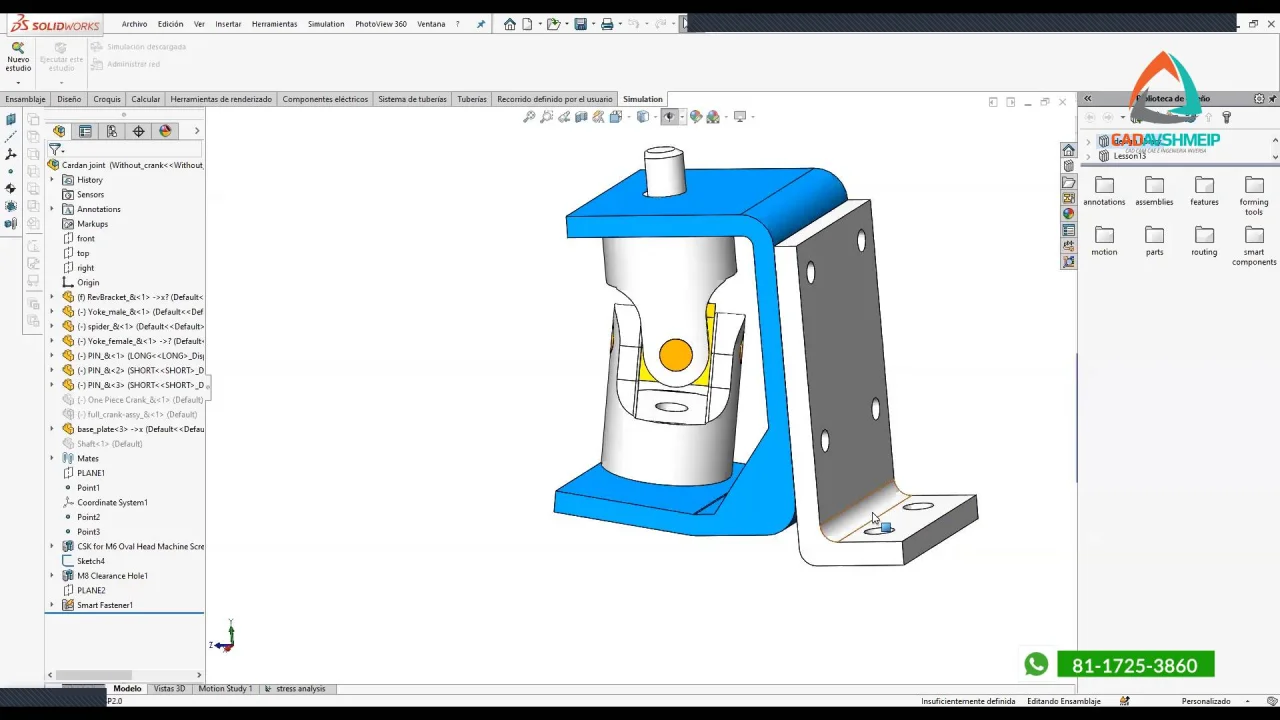
Task: Click the Add File Location screw icon
Action: (1226, 118)
